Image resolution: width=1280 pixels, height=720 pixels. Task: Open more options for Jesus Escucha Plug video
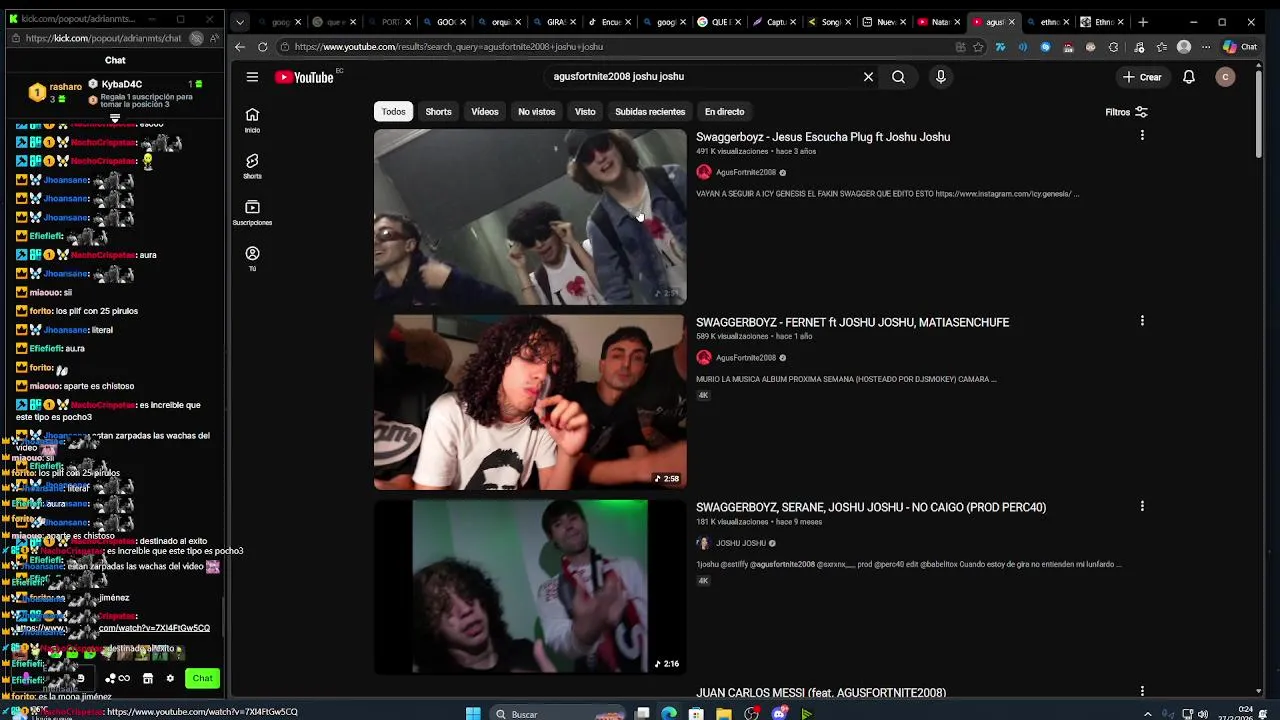click(1142, 135)
